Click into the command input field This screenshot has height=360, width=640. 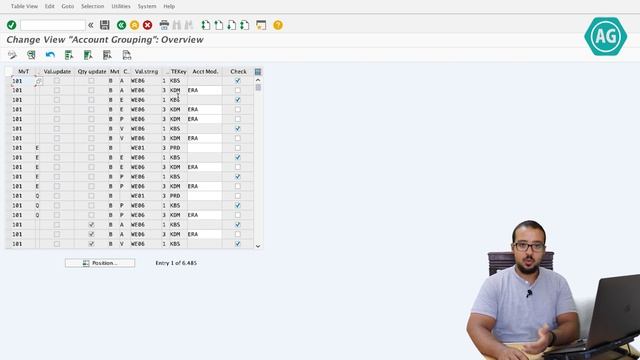coord(53,25)
